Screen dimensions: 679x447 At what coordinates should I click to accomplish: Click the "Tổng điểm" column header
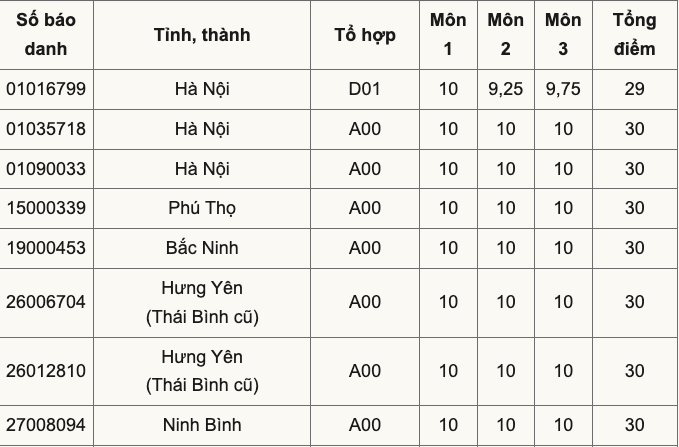point(634,34)
